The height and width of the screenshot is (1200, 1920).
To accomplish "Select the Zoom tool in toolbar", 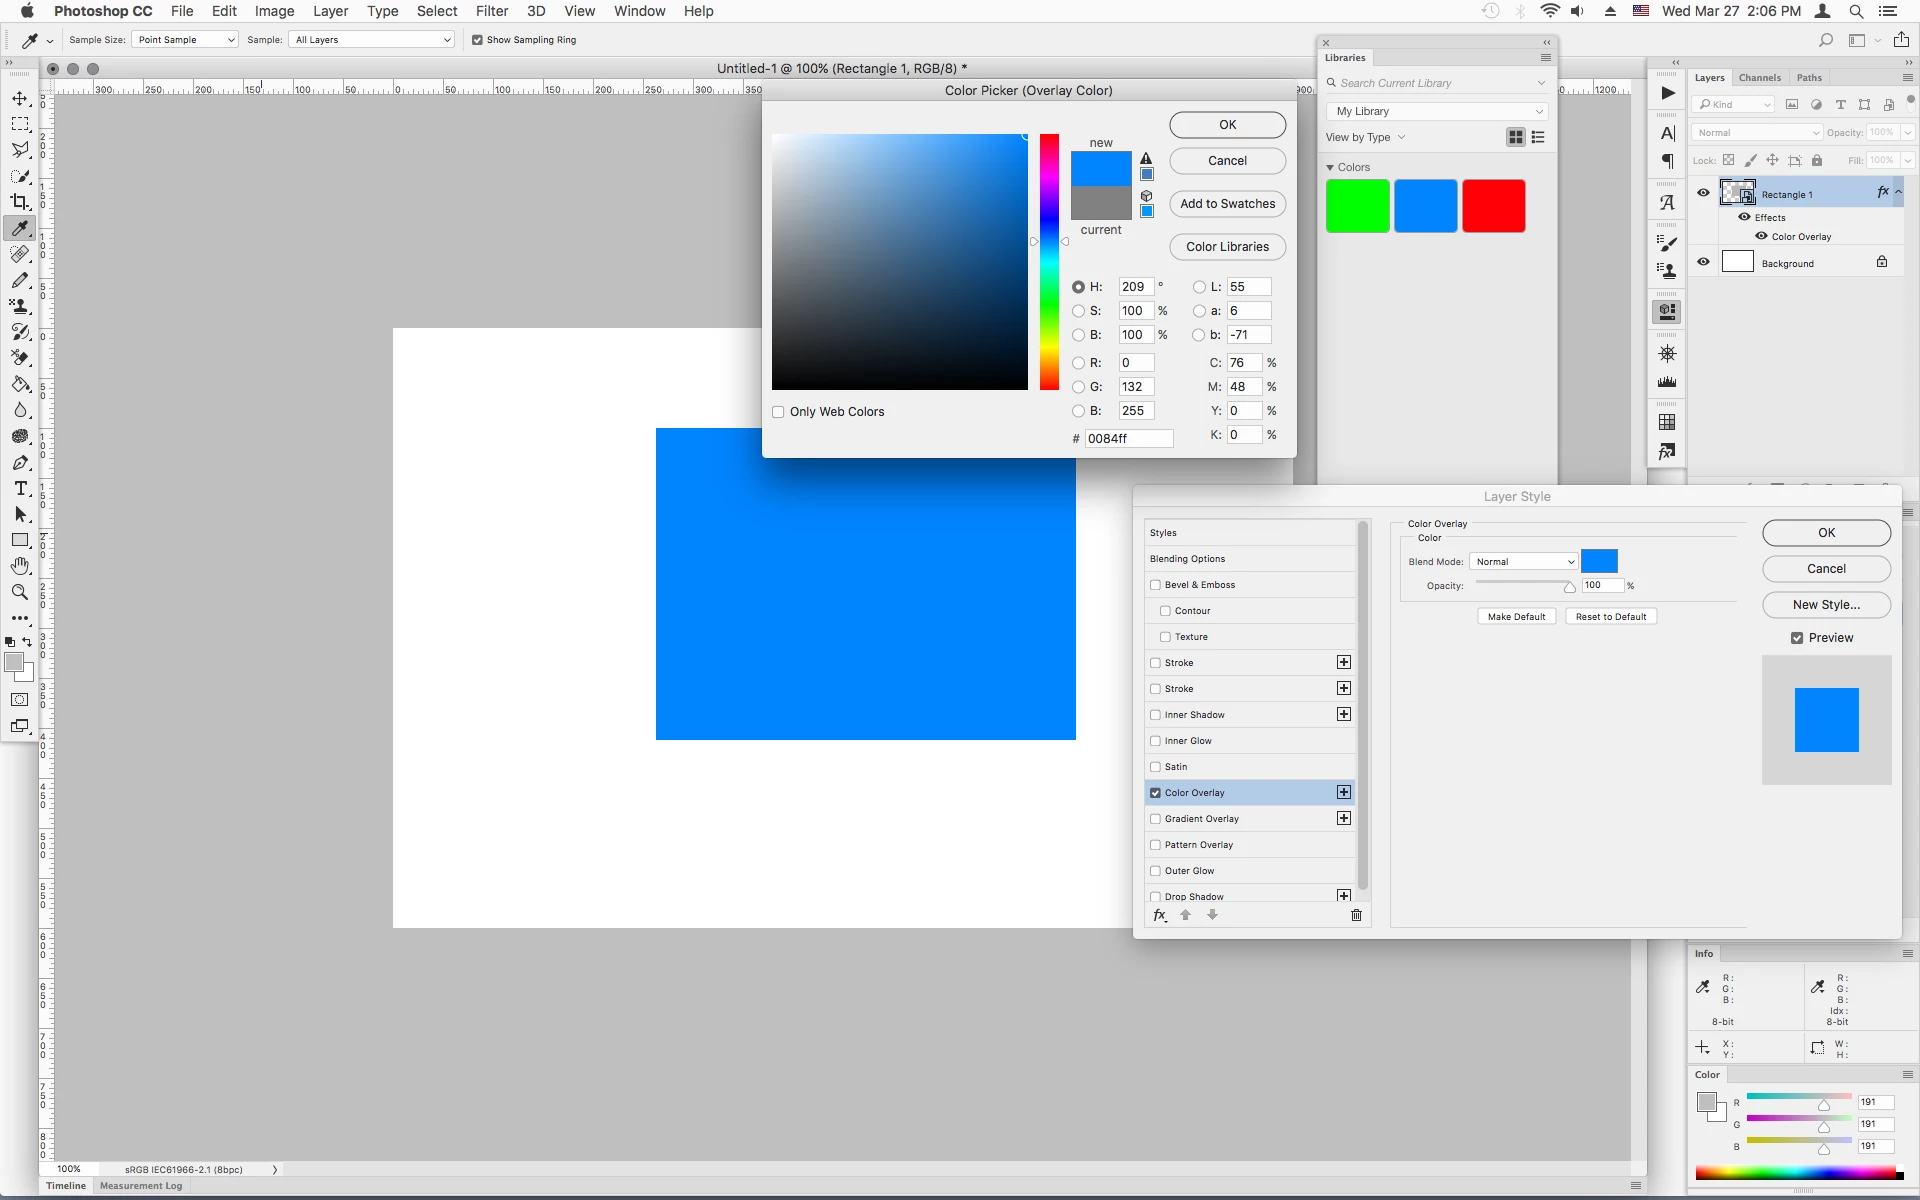I will 20,592.
